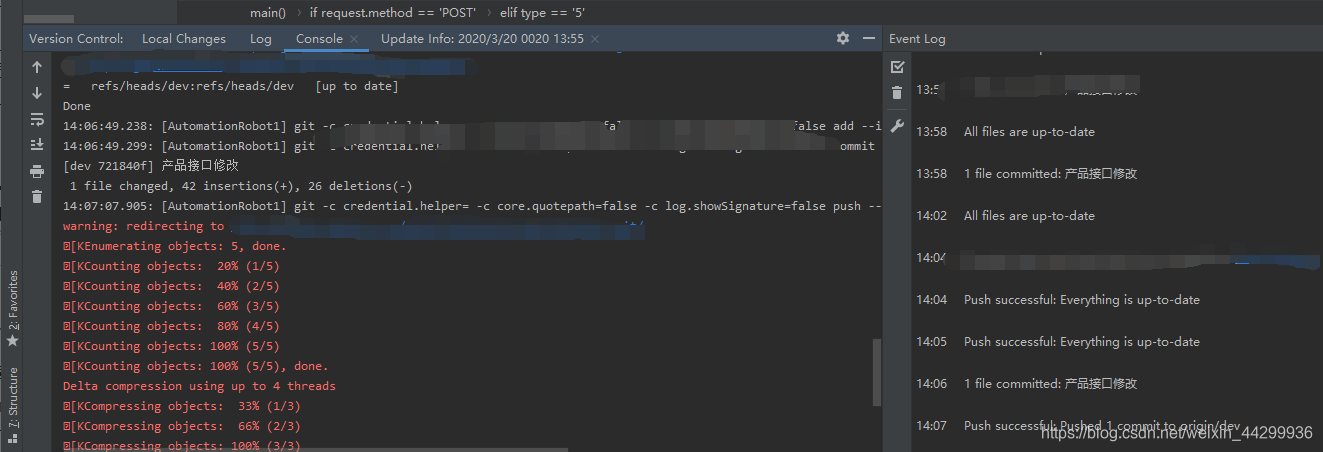Screen dimensions: 1323x452
Task: Click 'Delta compression using up to 4 threads'
Action: tap(199, 386)
